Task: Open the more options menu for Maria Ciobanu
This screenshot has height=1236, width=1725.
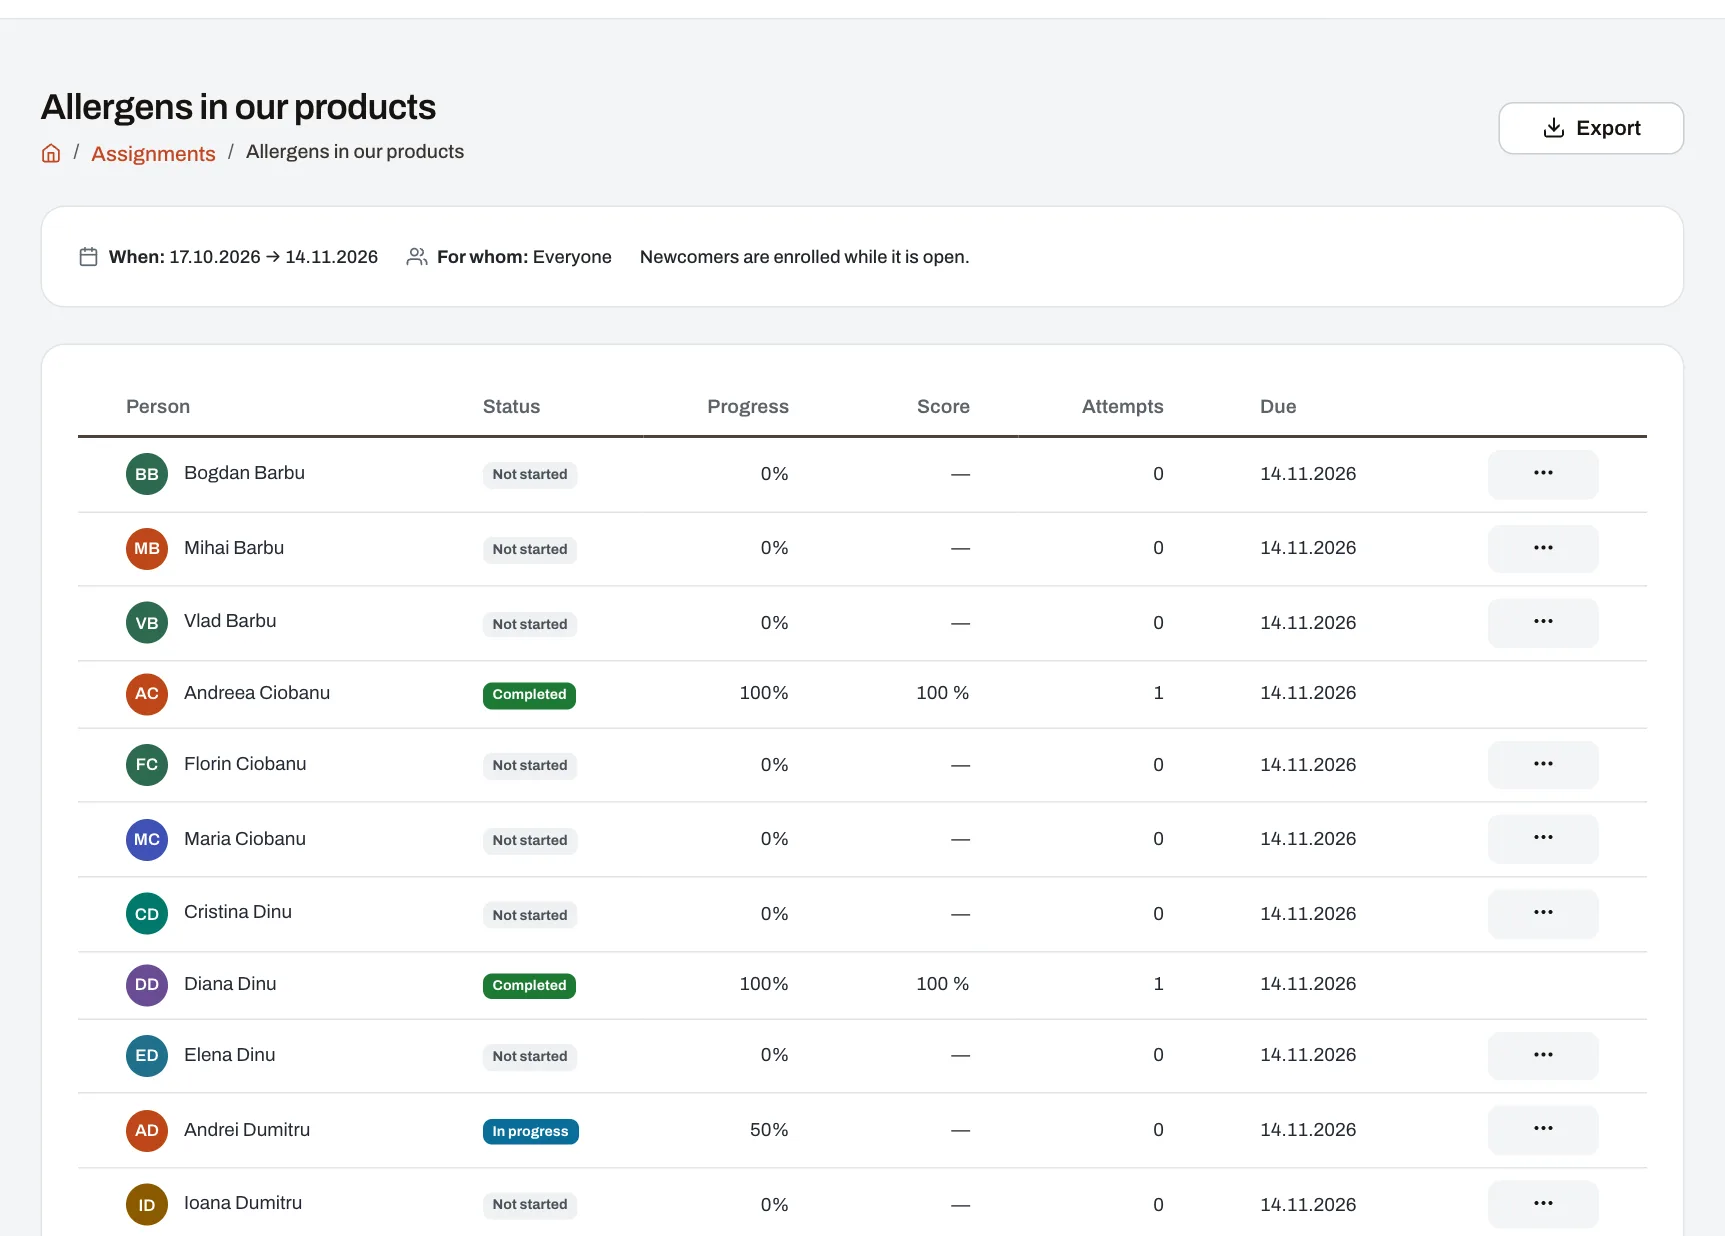Action: point(1542,839)
